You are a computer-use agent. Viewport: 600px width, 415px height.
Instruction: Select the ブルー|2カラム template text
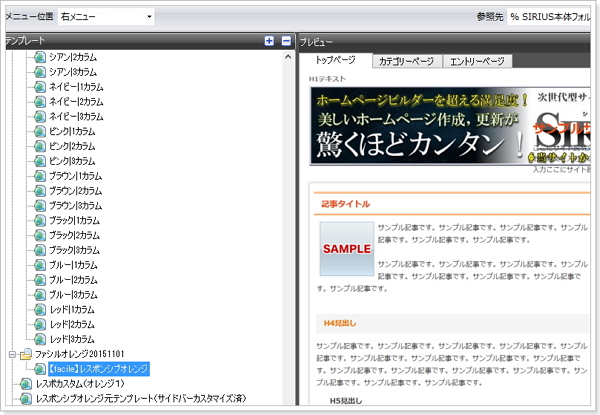pos(73,280)
